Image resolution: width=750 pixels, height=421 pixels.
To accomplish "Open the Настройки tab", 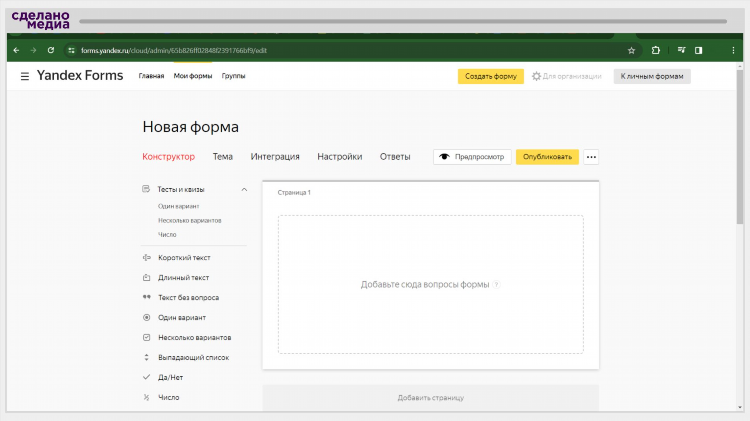I will 340,156.
